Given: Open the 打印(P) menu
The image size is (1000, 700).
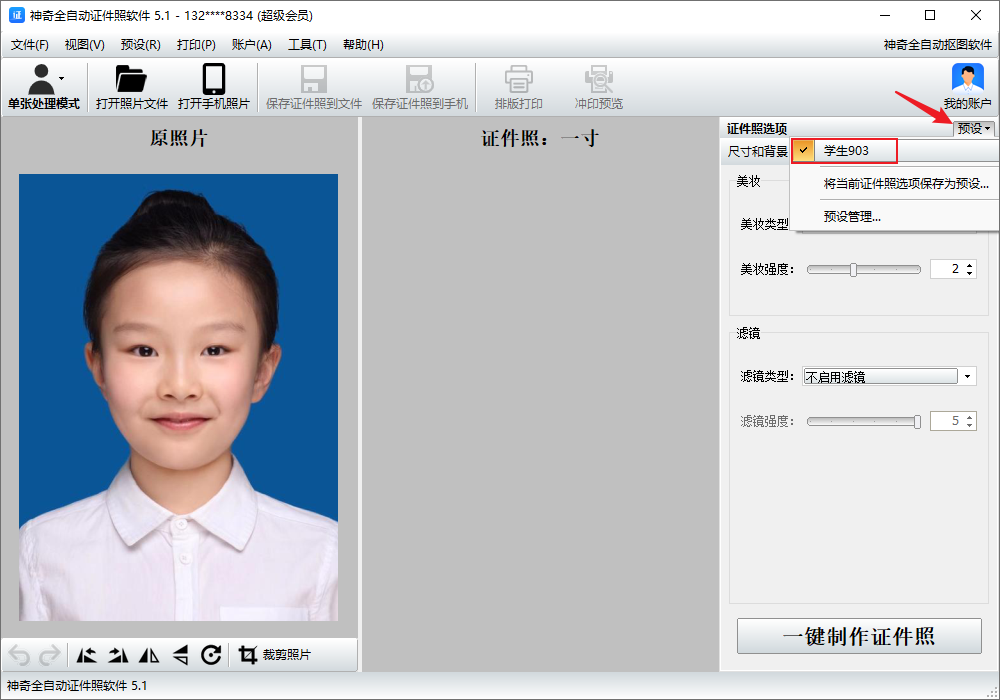Looking at the screenshot, I should 196,45.
